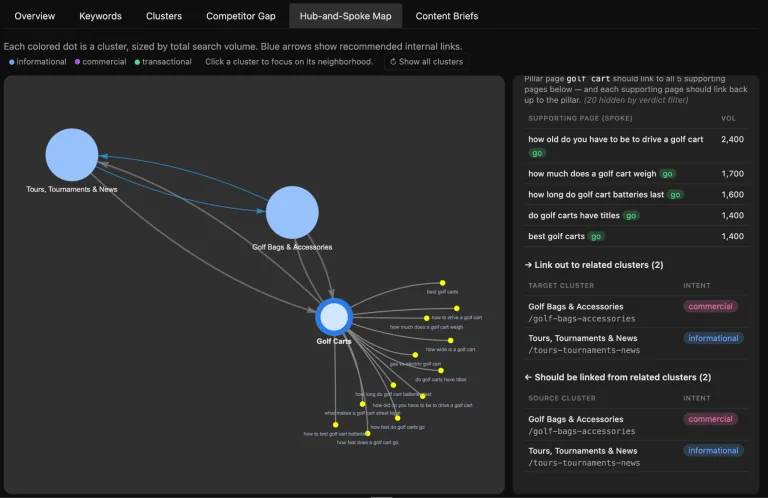Screen dimensions: 768x498
Task: Click the 2,400 volume value
Action: coord(732,140)
